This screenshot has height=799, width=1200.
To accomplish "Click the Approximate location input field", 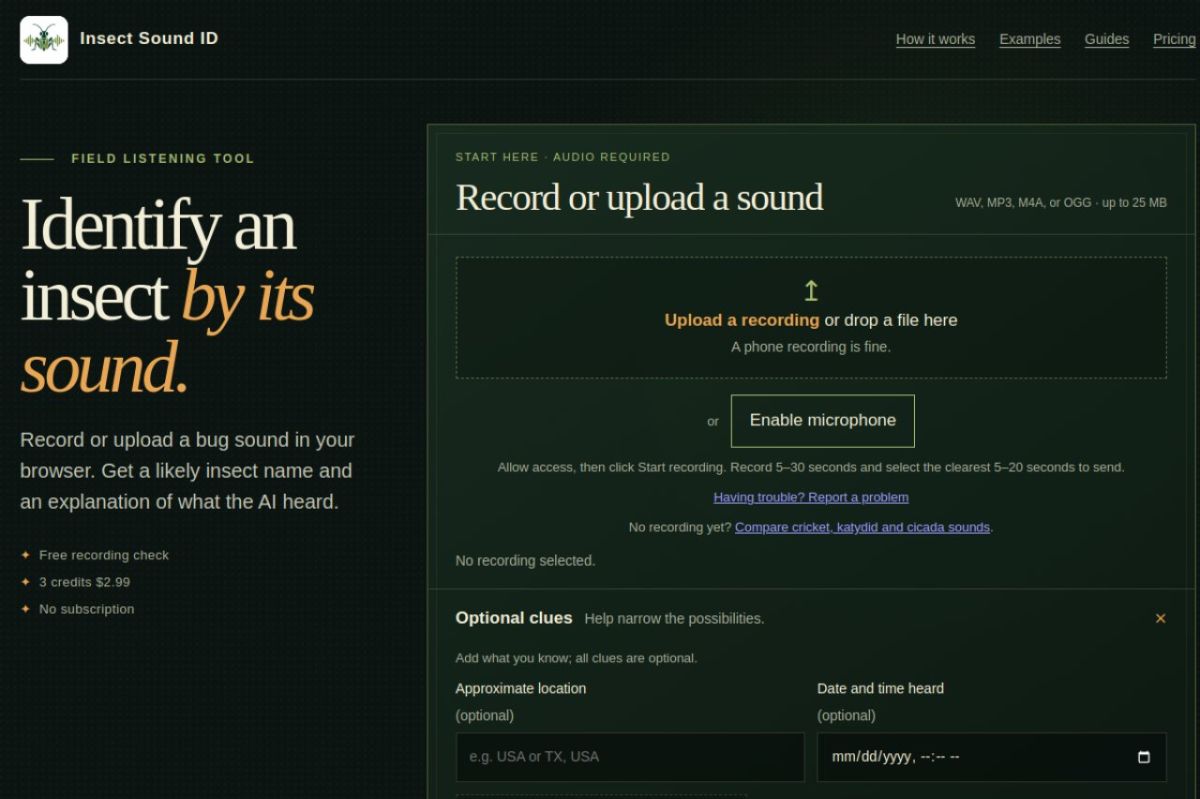I will tap(630, 757).
